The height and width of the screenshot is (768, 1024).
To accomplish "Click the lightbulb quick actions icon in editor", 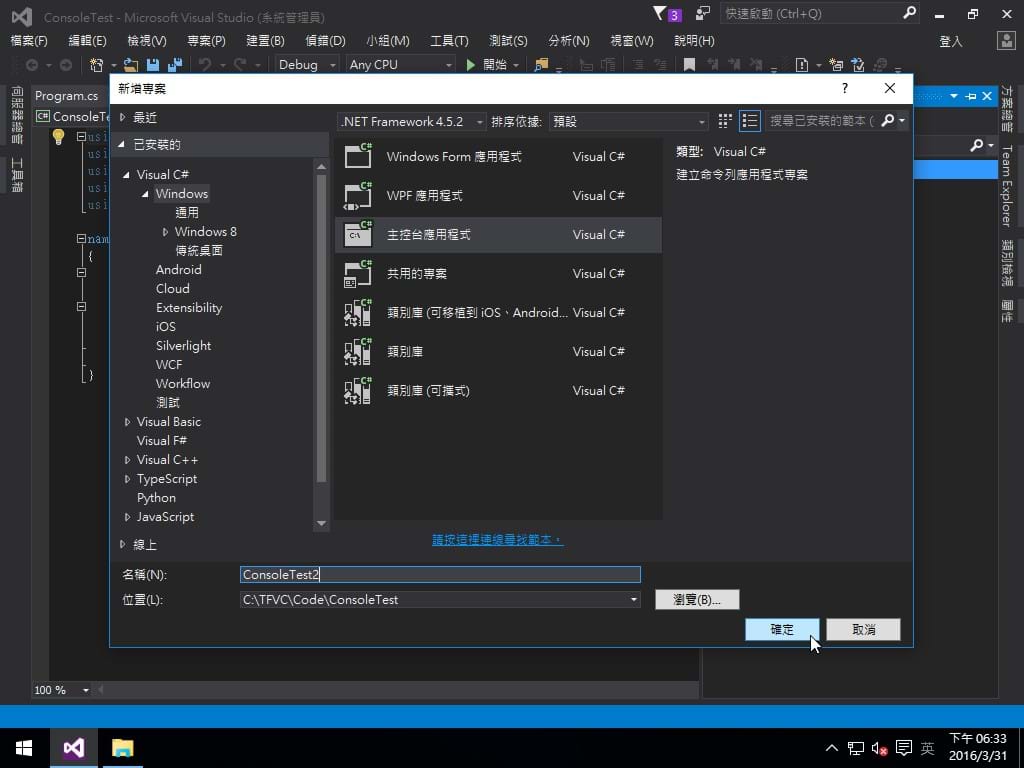I will pyautogui.click(x=58, y=136).
